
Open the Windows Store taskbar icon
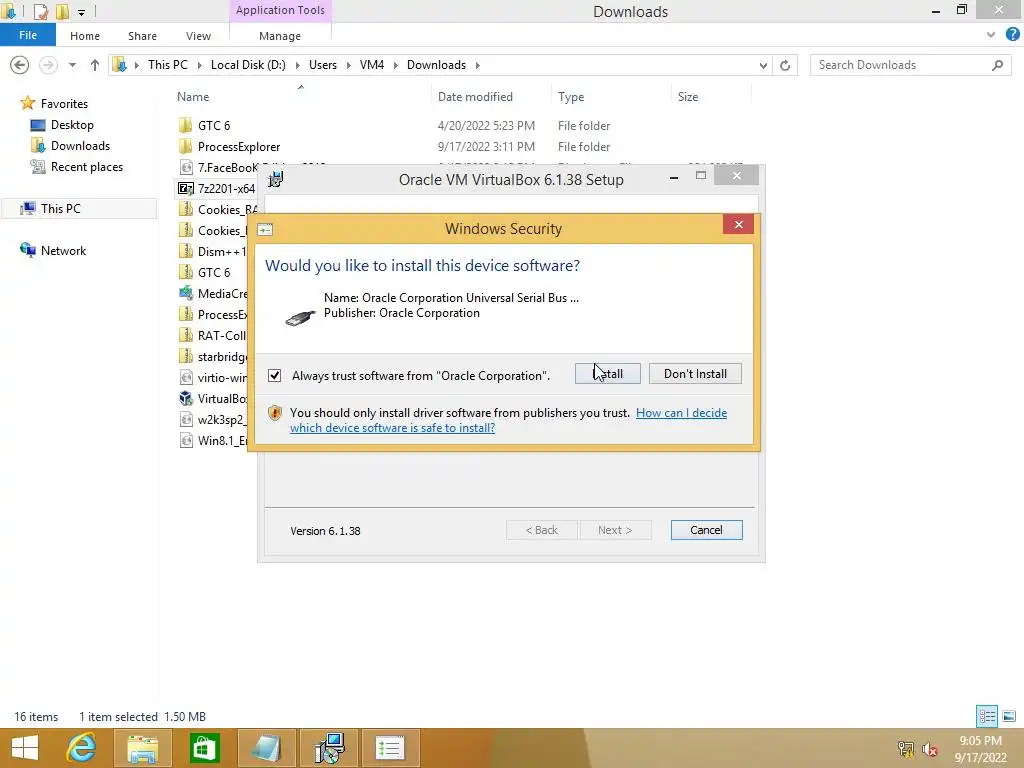204,748
